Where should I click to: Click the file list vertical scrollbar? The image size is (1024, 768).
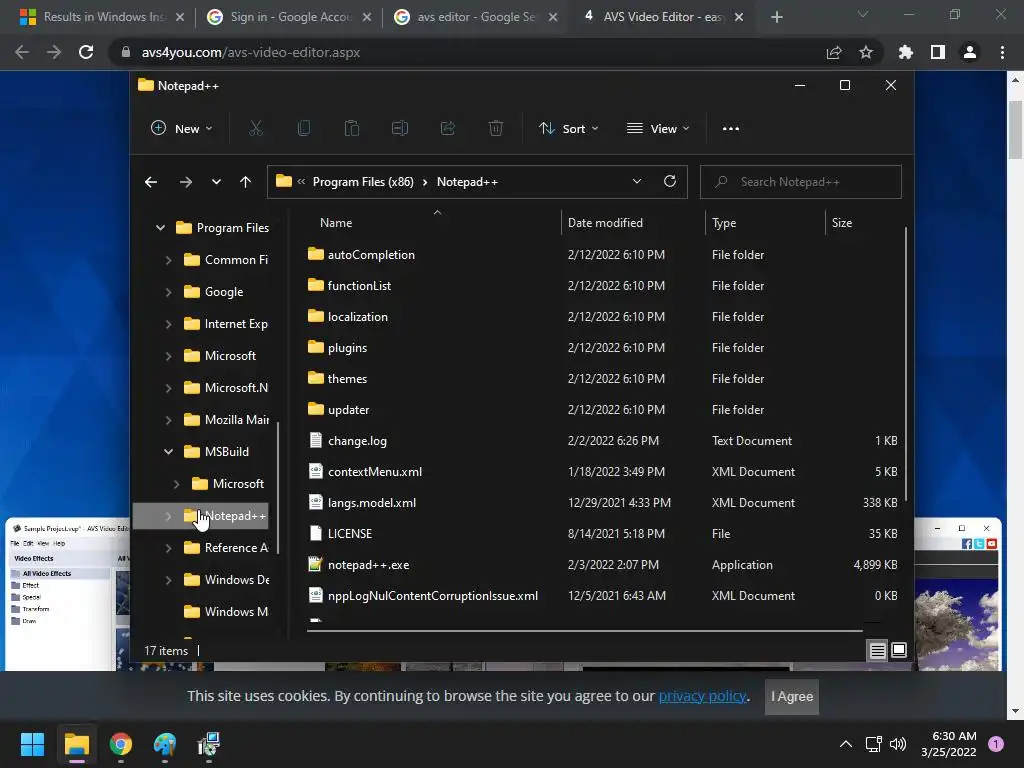(x=906, y=364)
